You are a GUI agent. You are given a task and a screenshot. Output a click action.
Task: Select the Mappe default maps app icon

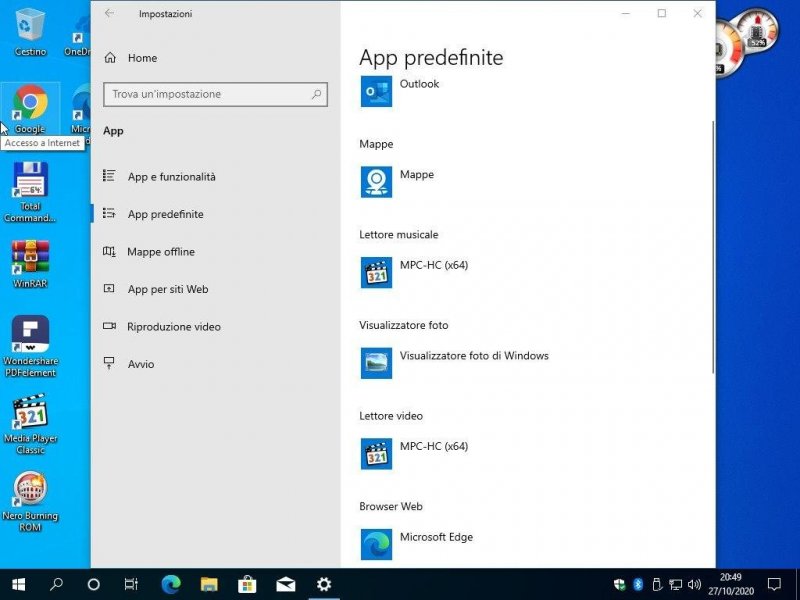click(x=376, y=181)
